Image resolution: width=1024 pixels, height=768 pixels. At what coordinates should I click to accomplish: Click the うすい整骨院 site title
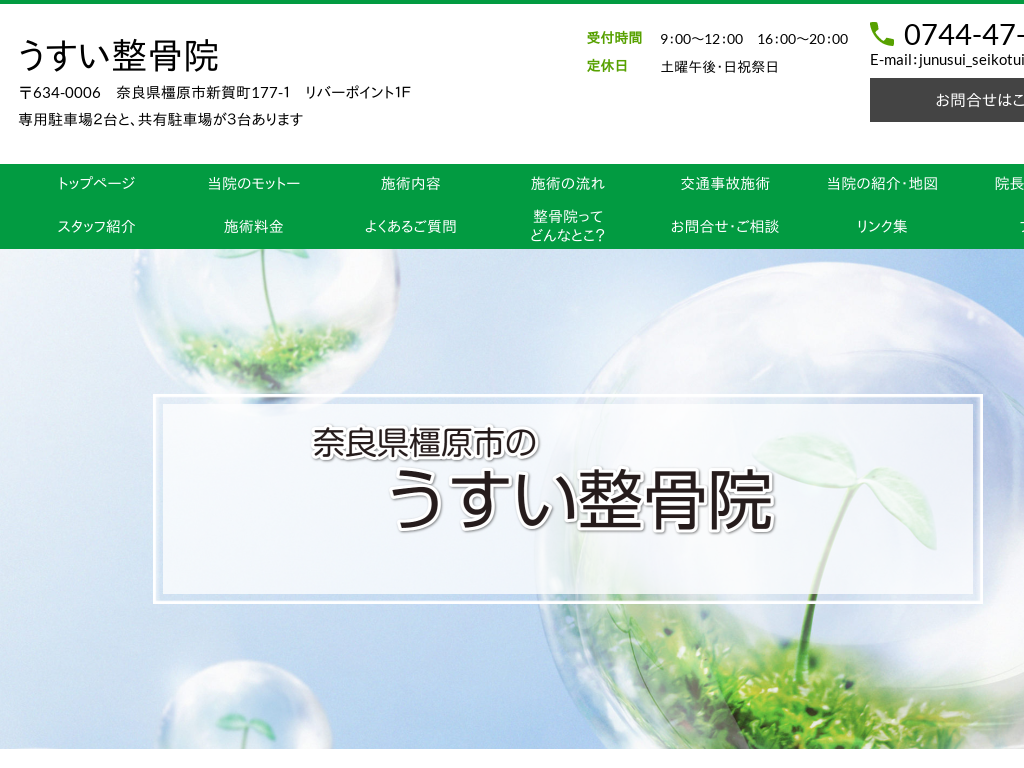click(118, 55)
